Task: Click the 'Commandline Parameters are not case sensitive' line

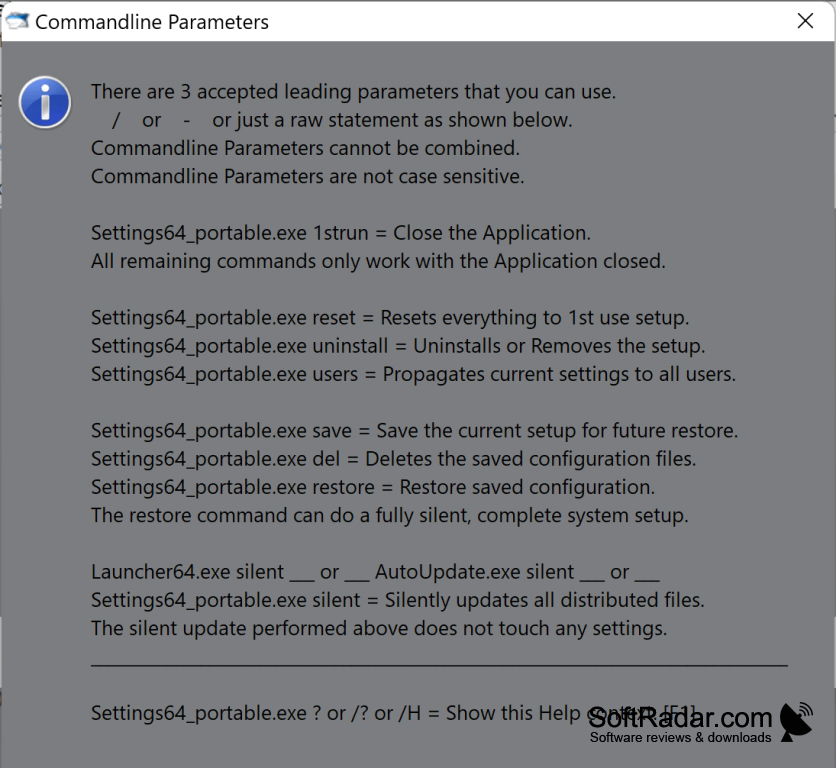Action: [x=308, y=177]
